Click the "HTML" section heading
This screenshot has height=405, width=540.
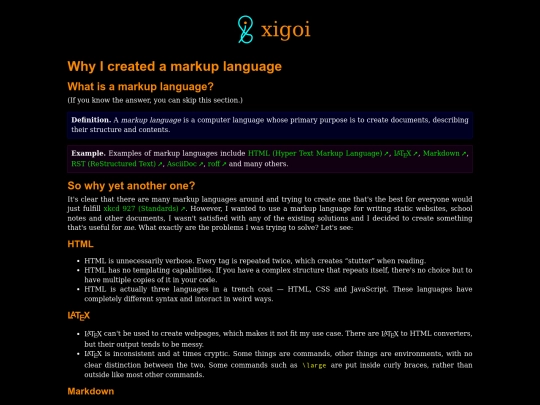pos(81,244)
